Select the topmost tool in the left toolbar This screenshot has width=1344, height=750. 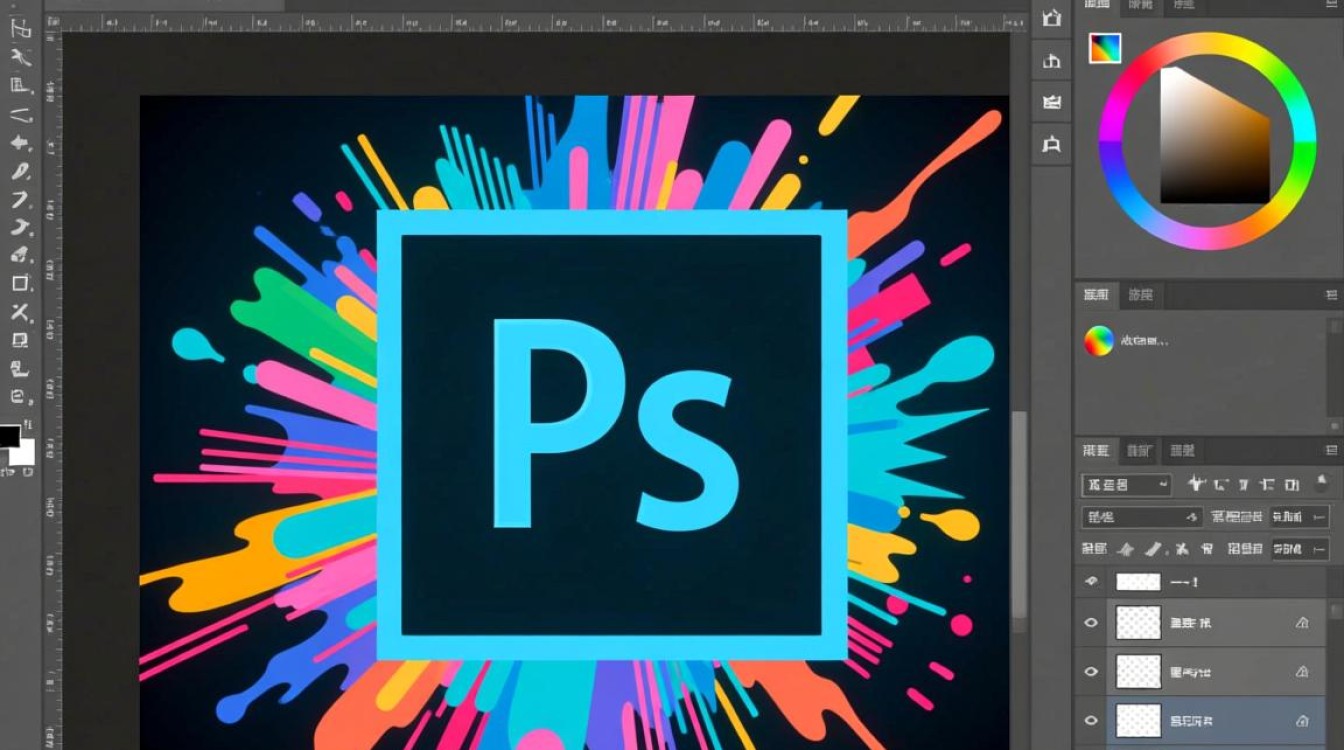pos(20,27)
